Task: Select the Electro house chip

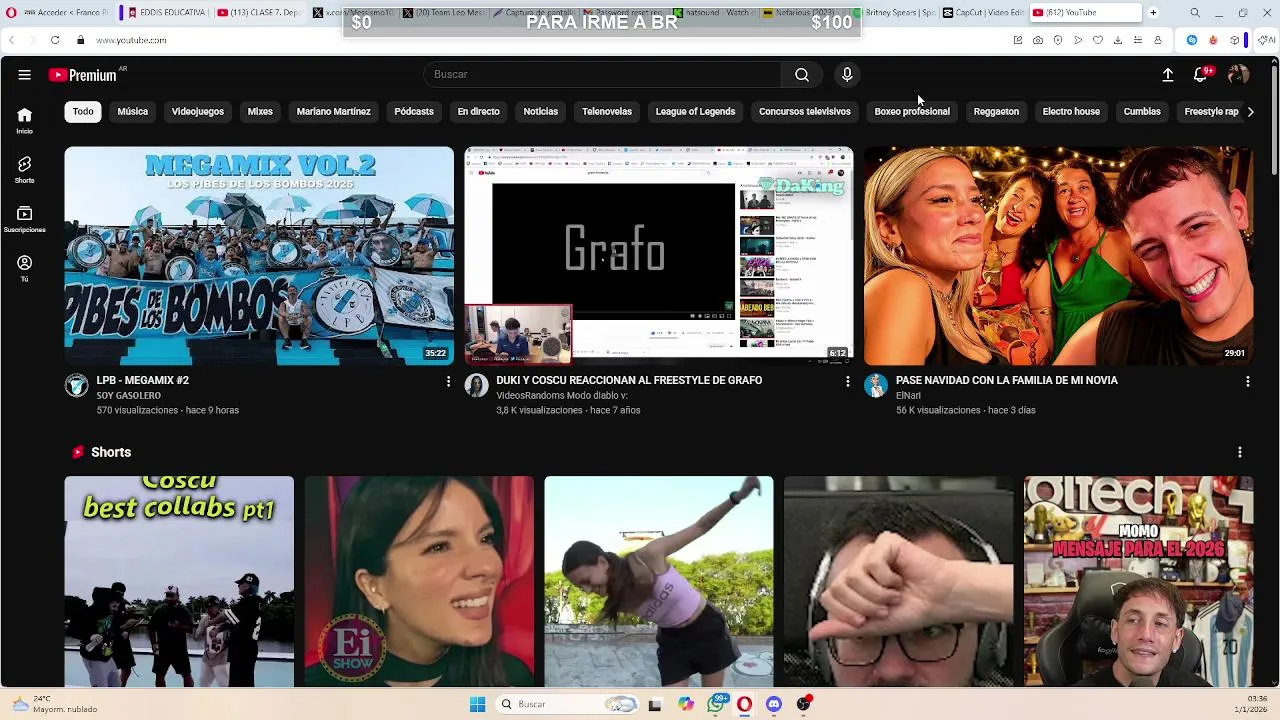Action: click(1071, 112)
